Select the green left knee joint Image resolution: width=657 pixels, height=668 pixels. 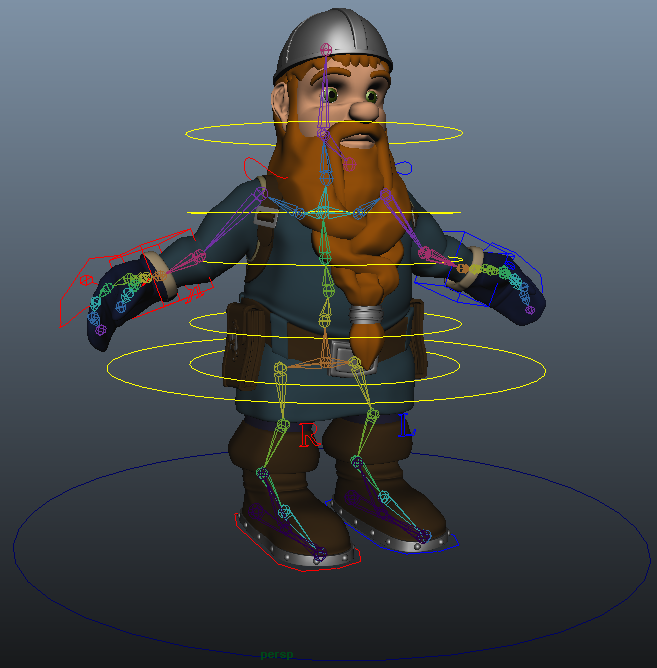click(373, 414)
